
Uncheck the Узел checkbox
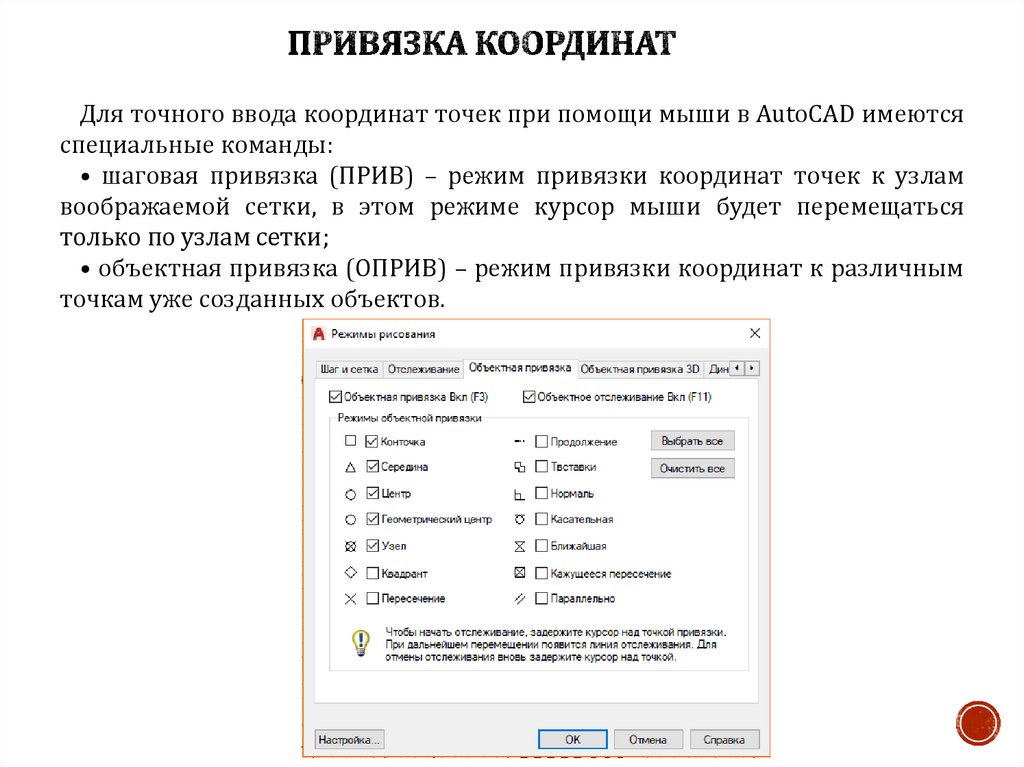click(372, 546)
